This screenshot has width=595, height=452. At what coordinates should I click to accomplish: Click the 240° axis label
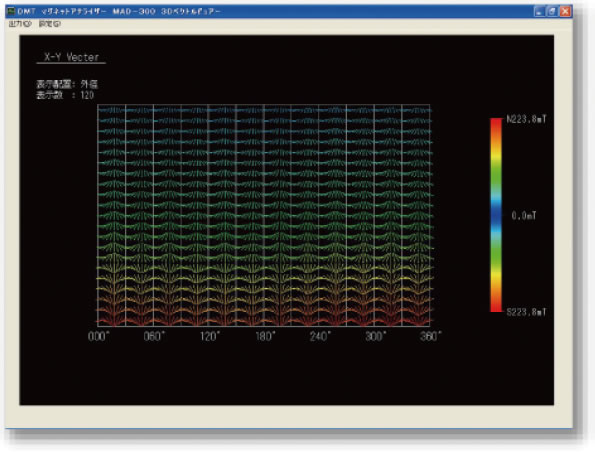pyautogui.click(x=320, y=336)
